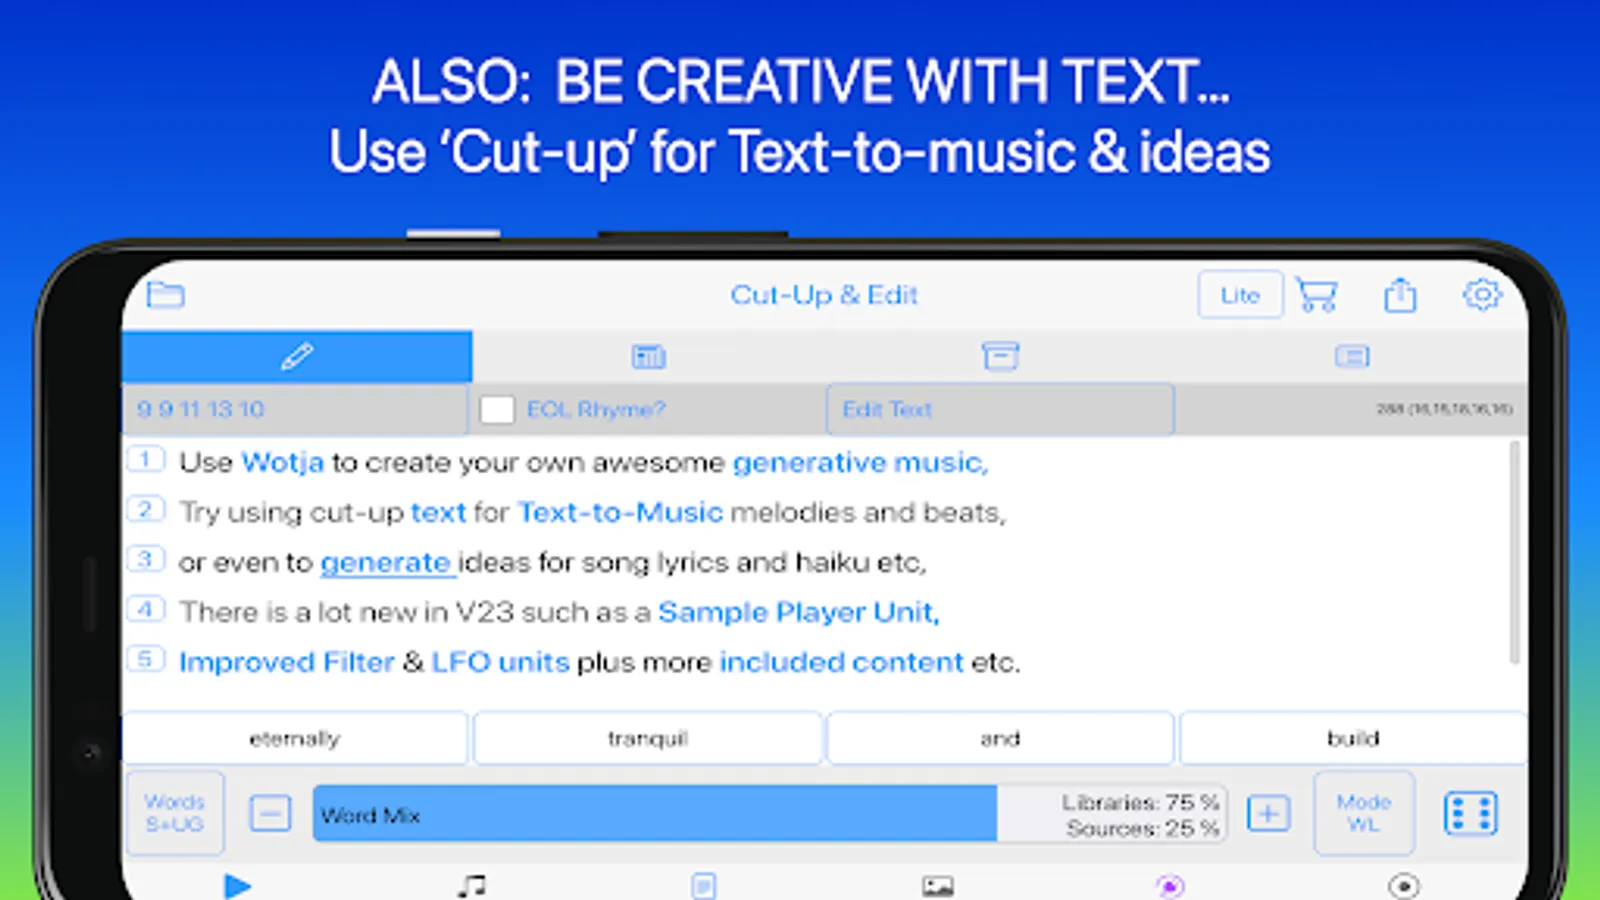
Task: Choose the suggested word 'eternally'
Action: pyautogui.click(x=295, y=738)
